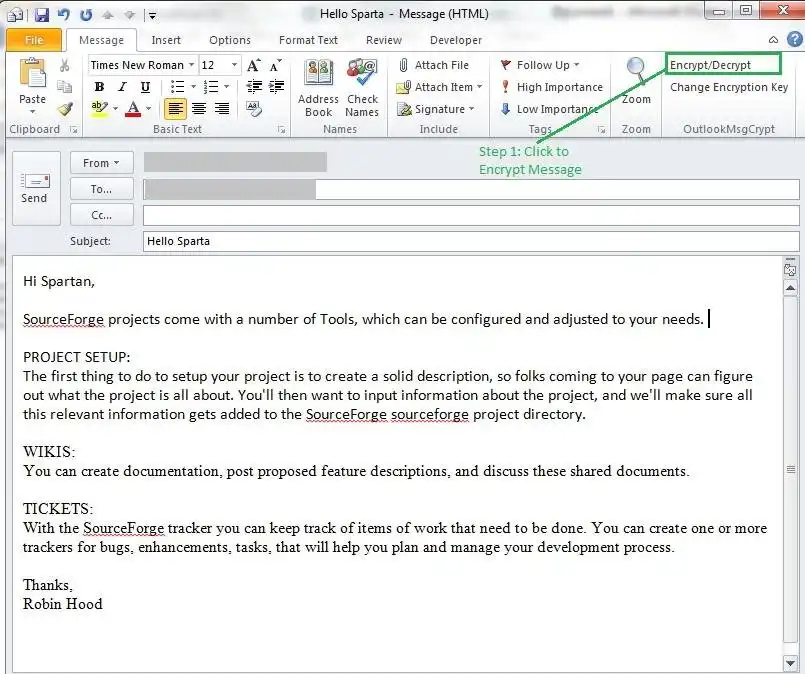Click the Help question mark icon
Screen dimensions: 805x674
pyautogui.click(x=794, y=40)
